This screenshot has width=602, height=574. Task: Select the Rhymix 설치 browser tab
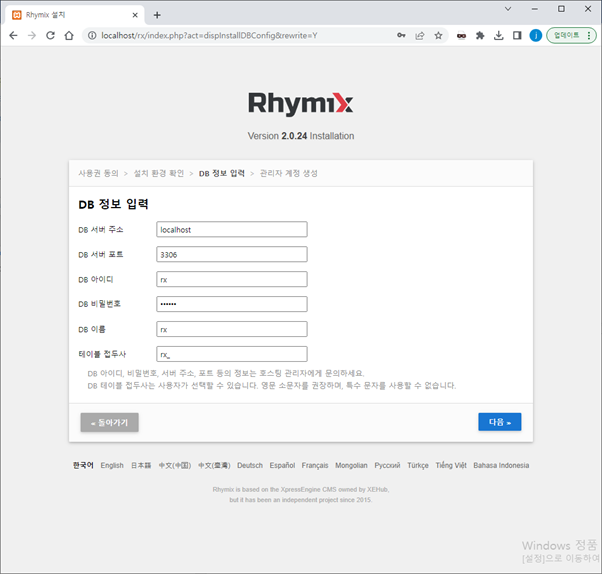pyautogui.click(x=75, y=15)
